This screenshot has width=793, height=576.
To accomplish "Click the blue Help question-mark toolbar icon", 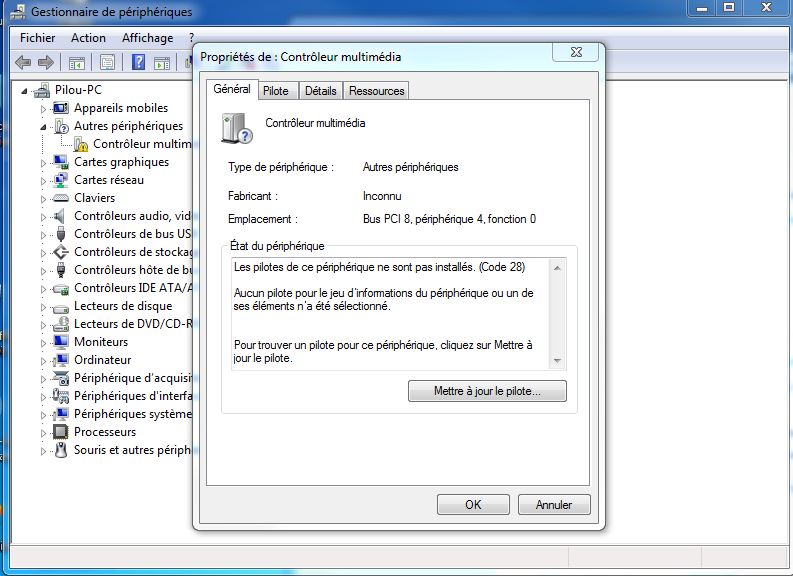I will 138,63.
